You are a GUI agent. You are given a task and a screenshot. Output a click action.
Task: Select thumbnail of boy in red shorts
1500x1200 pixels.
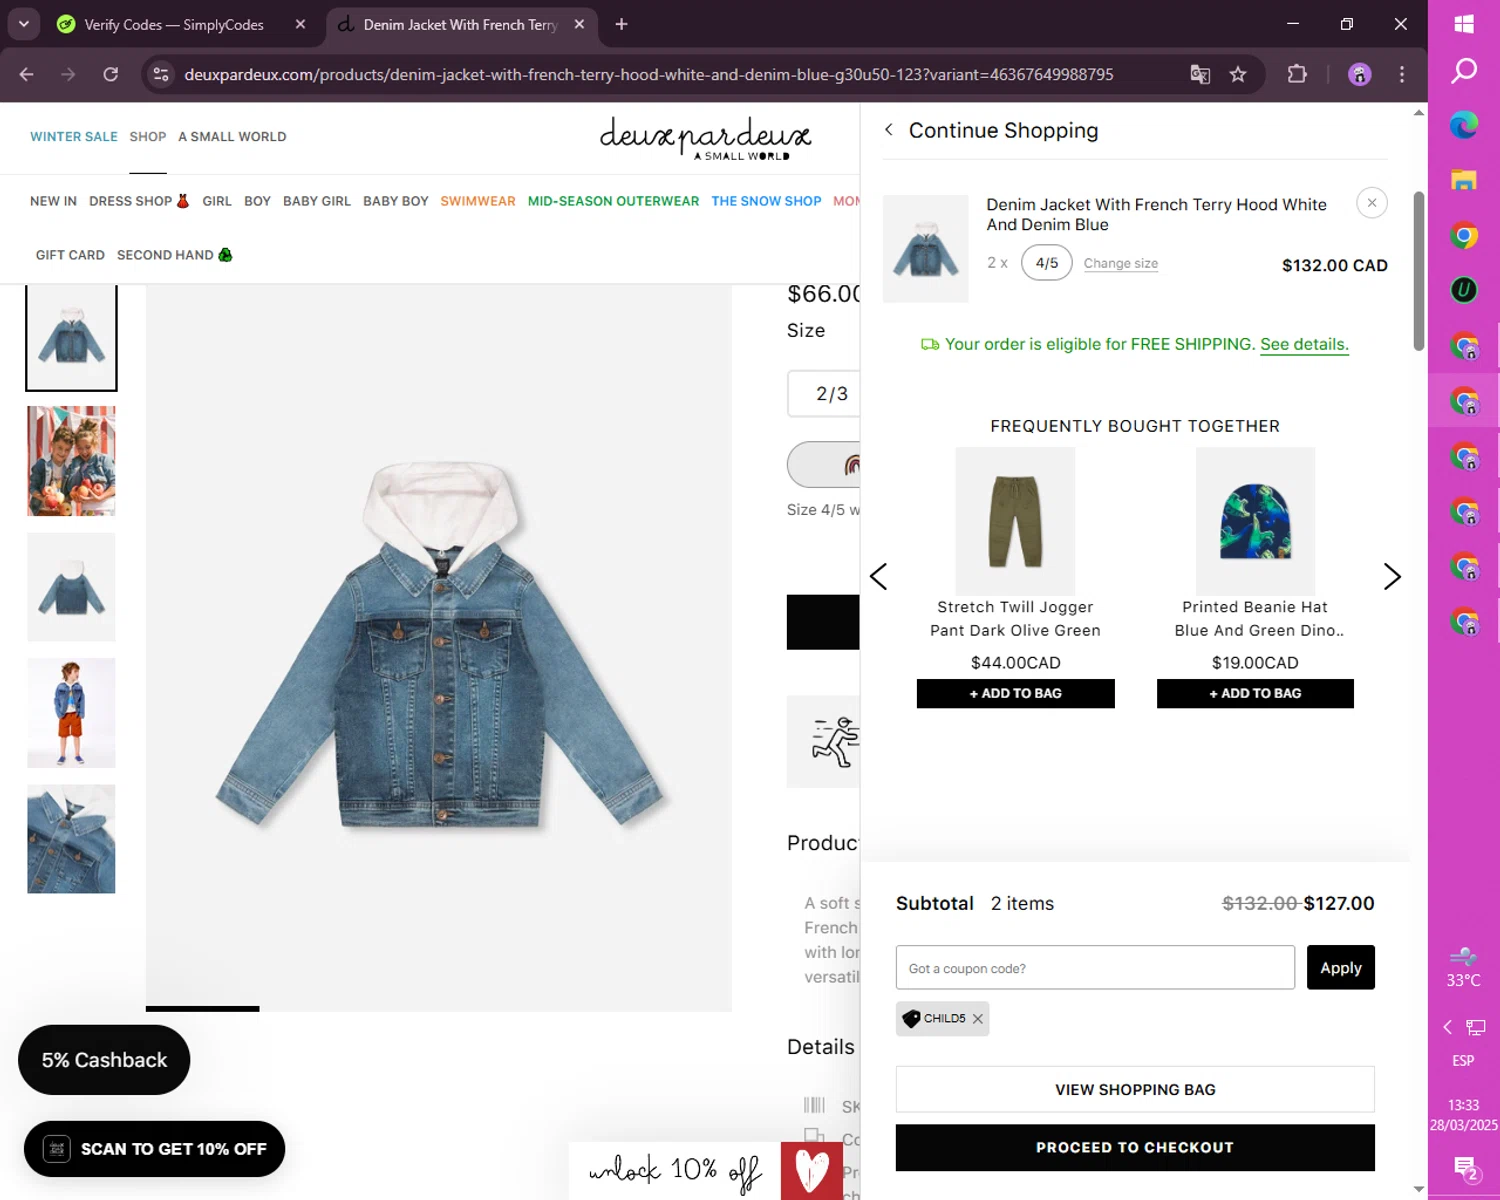[71, 713]
